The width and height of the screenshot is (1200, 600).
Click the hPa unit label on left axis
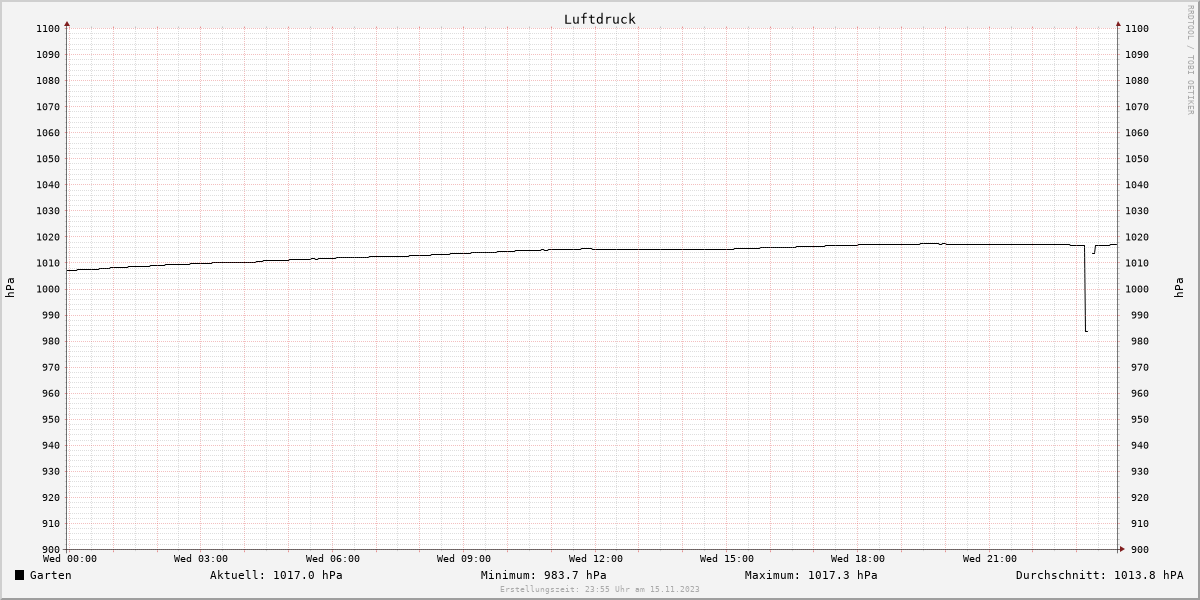[x=10, y=288]
